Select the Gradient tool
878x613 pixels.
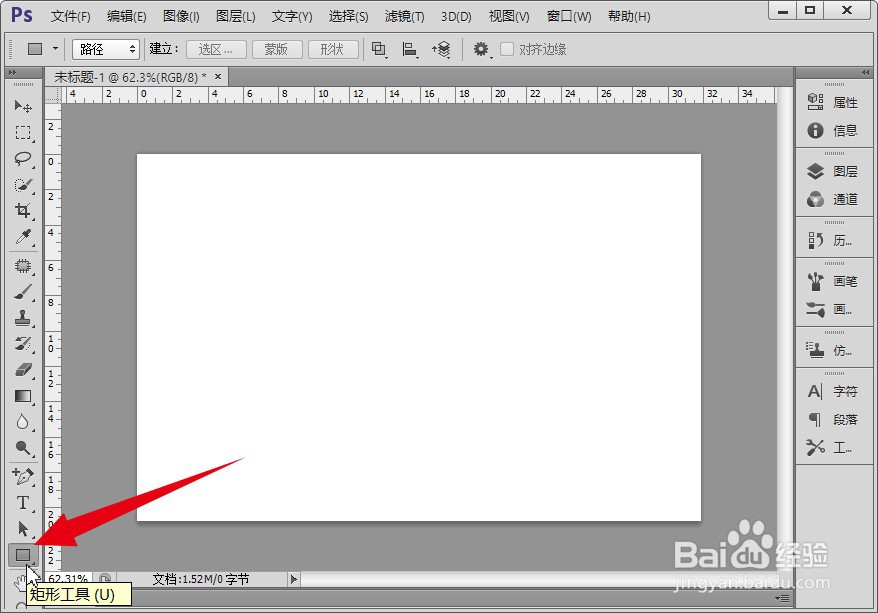point(23,396)
